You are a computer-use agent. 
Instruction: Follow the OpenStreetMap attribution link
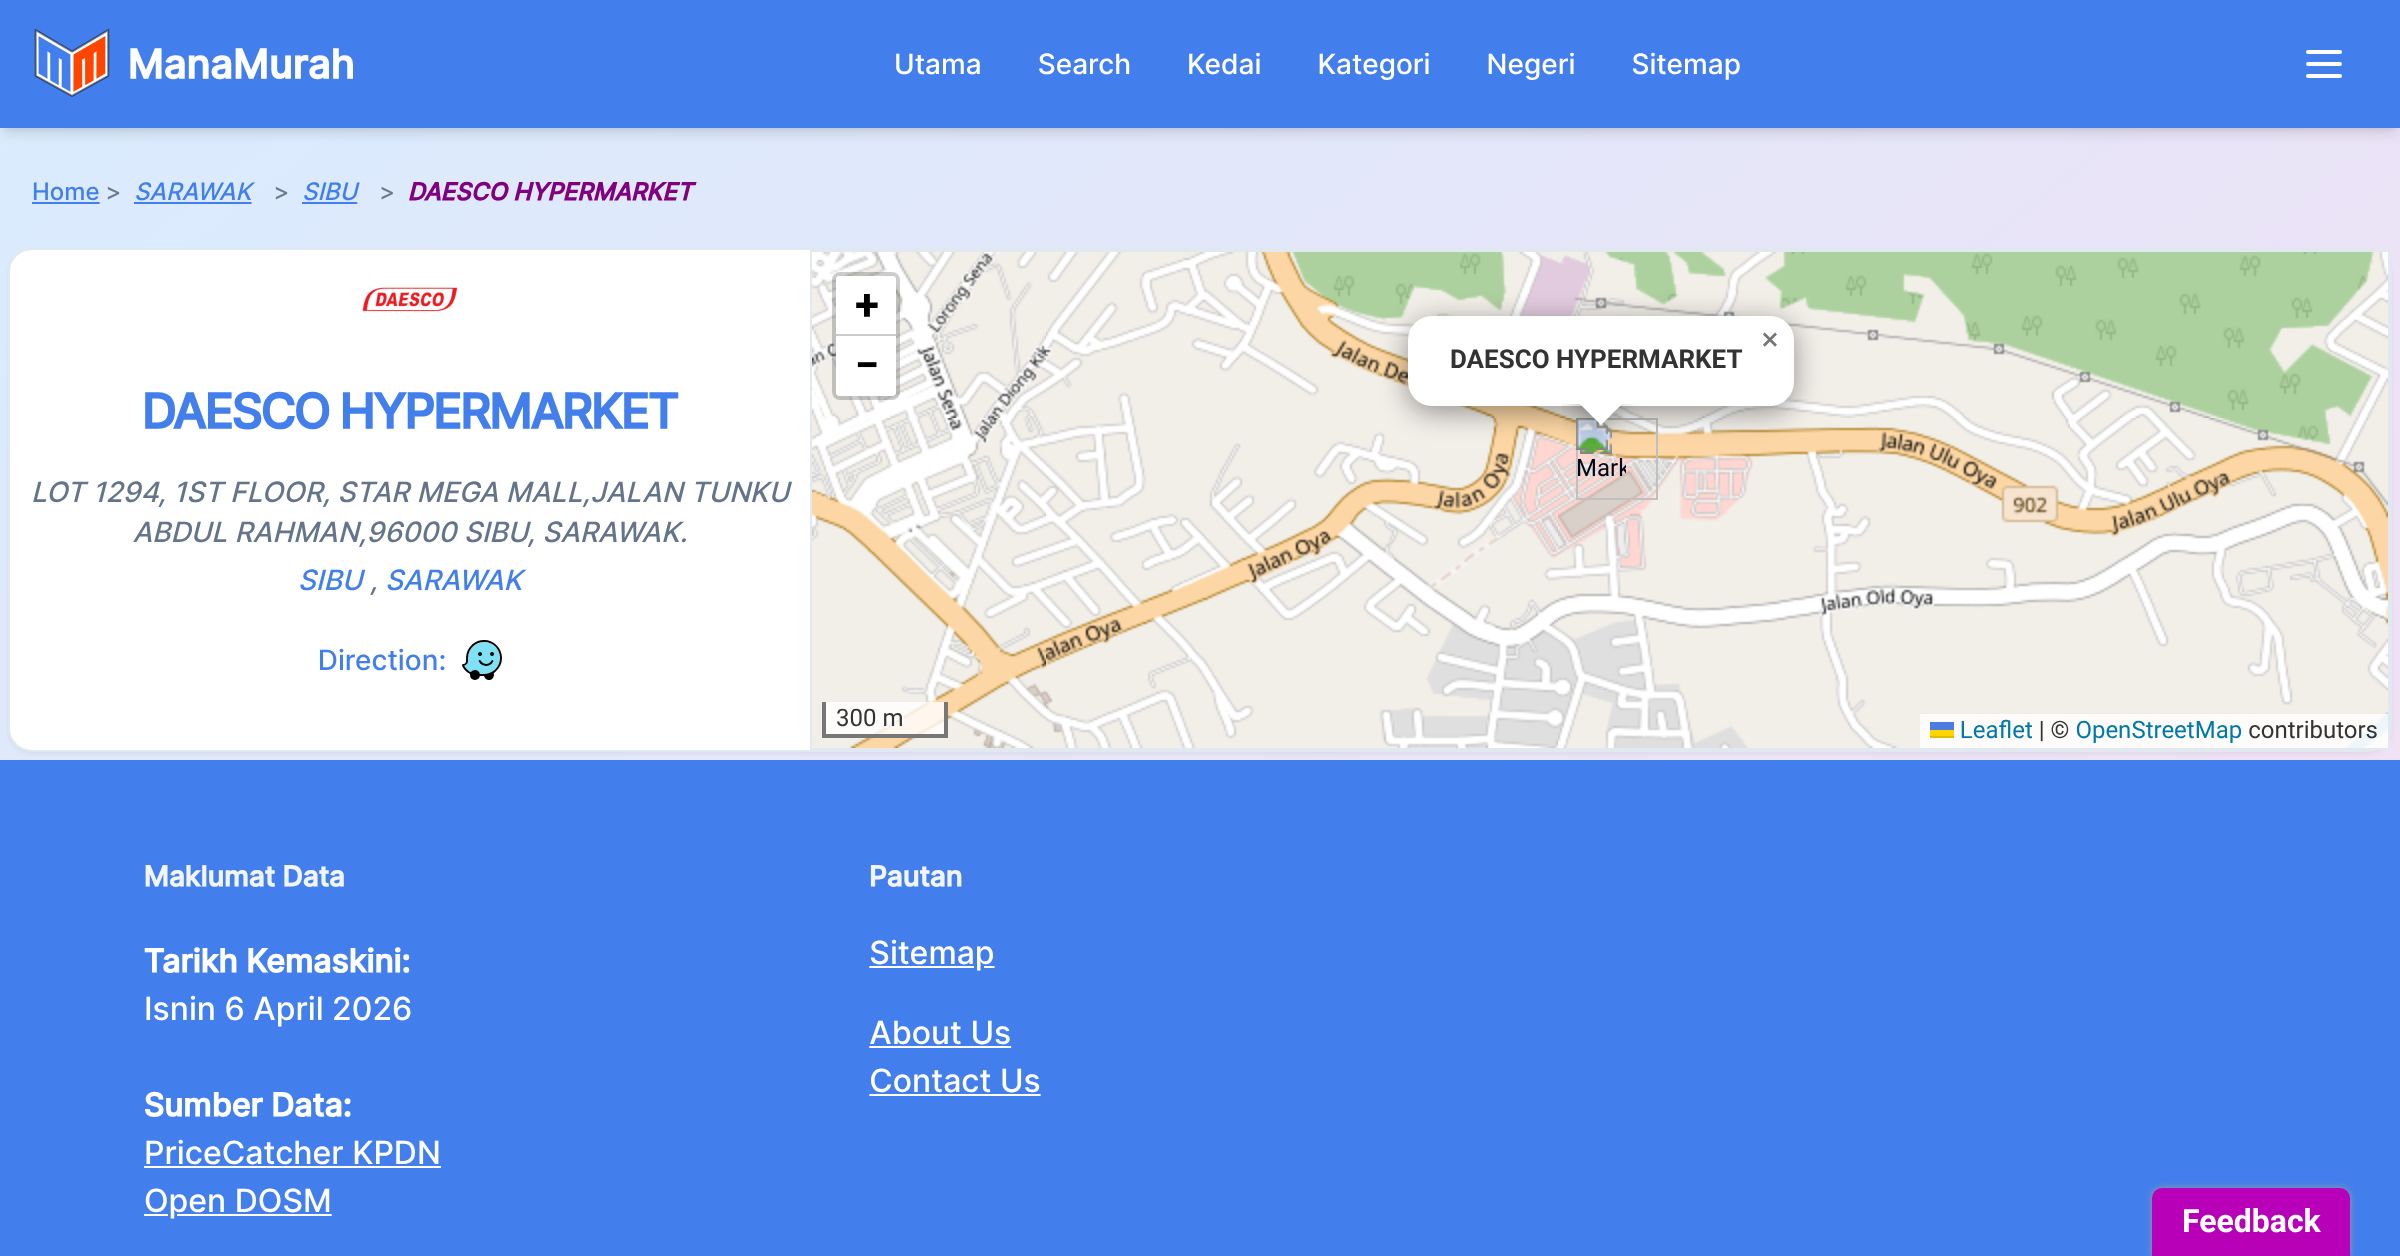point(2158,730)
